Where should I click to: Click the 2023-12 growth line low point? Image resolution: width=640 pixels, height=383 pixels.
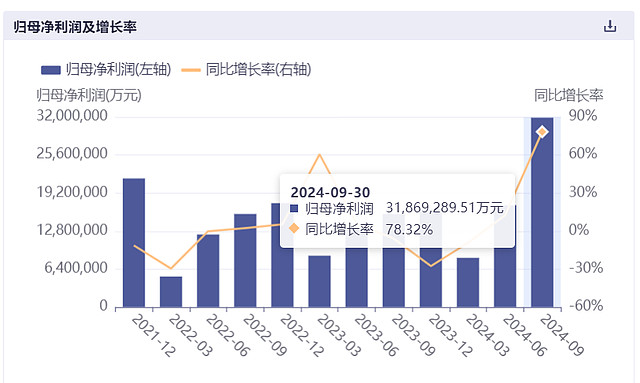(431, 266)
